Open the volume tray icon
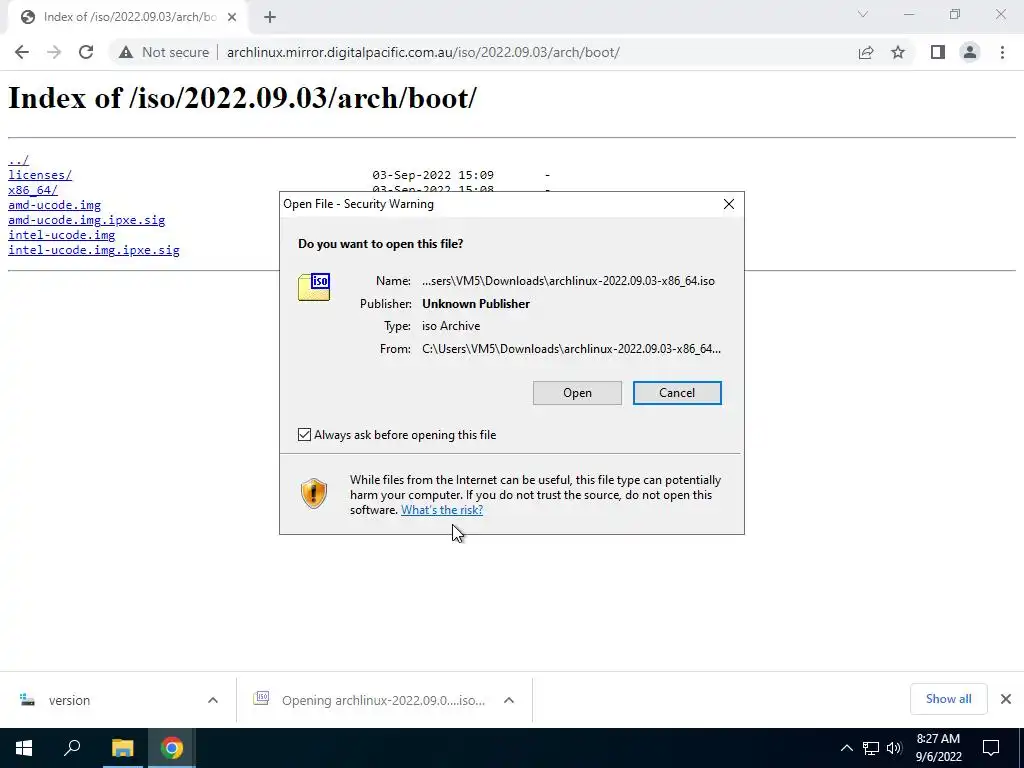The height and width of the screenshot is (768, 1024). coord(893,748)
